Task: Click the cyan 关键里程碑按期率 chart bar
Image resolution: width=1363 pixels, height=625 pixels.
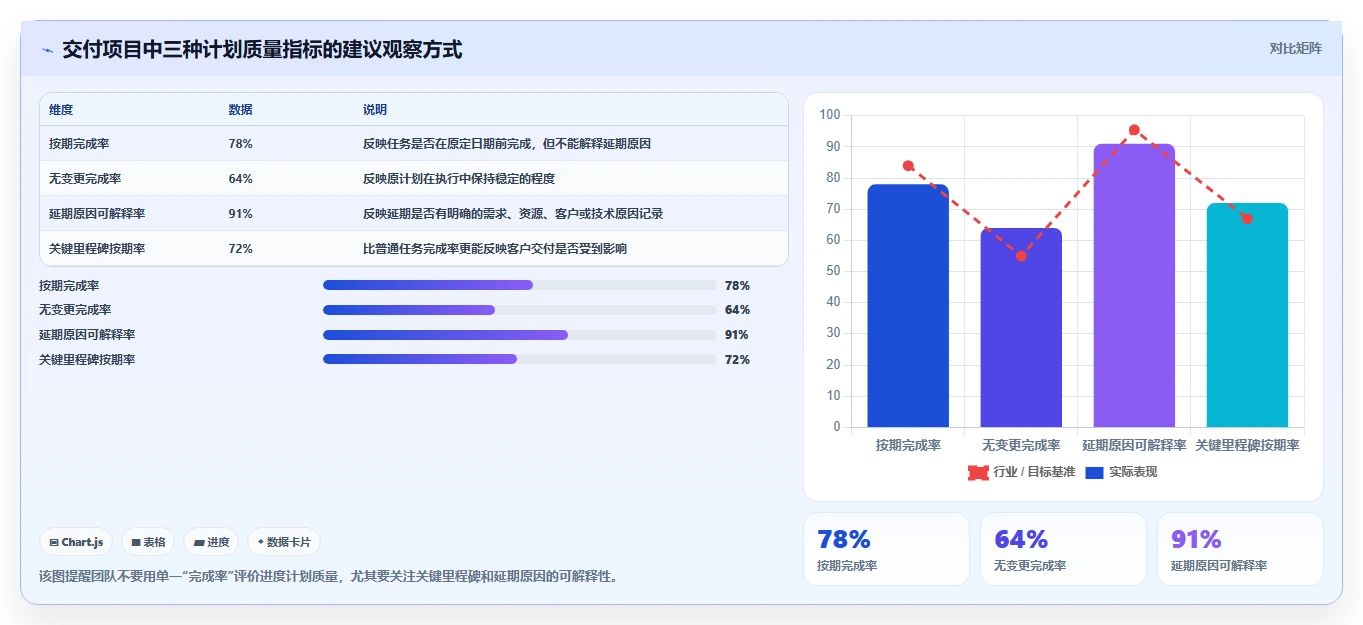Action: [x=1247, y=315]
